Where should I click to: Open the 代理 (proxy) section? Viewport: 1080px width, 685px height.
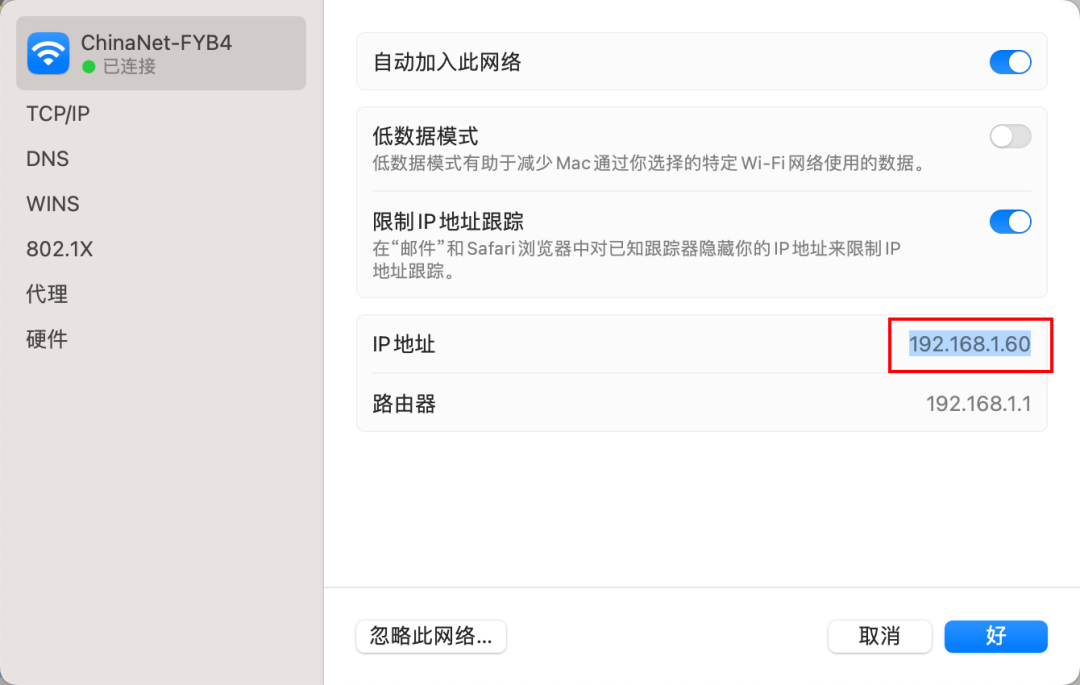point(47,294)
